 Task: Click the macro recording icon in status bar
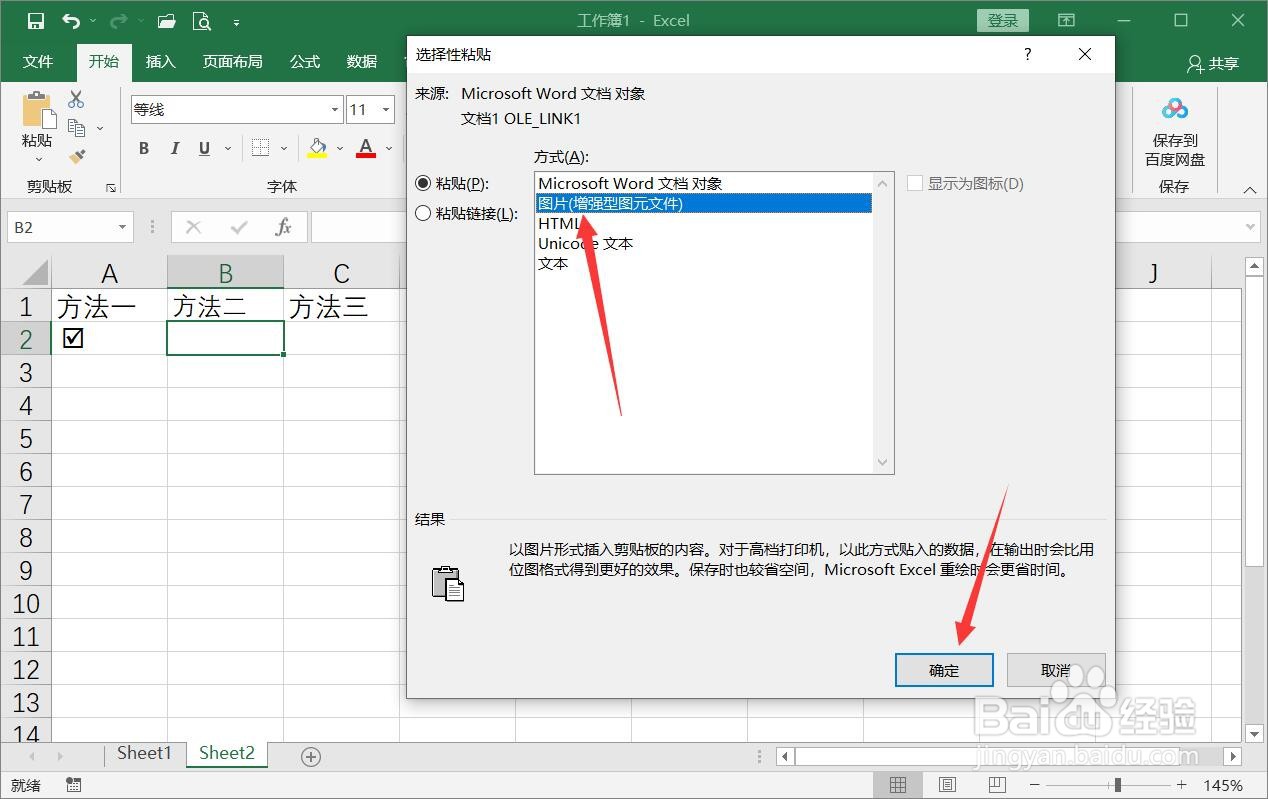tap(72, 785)
